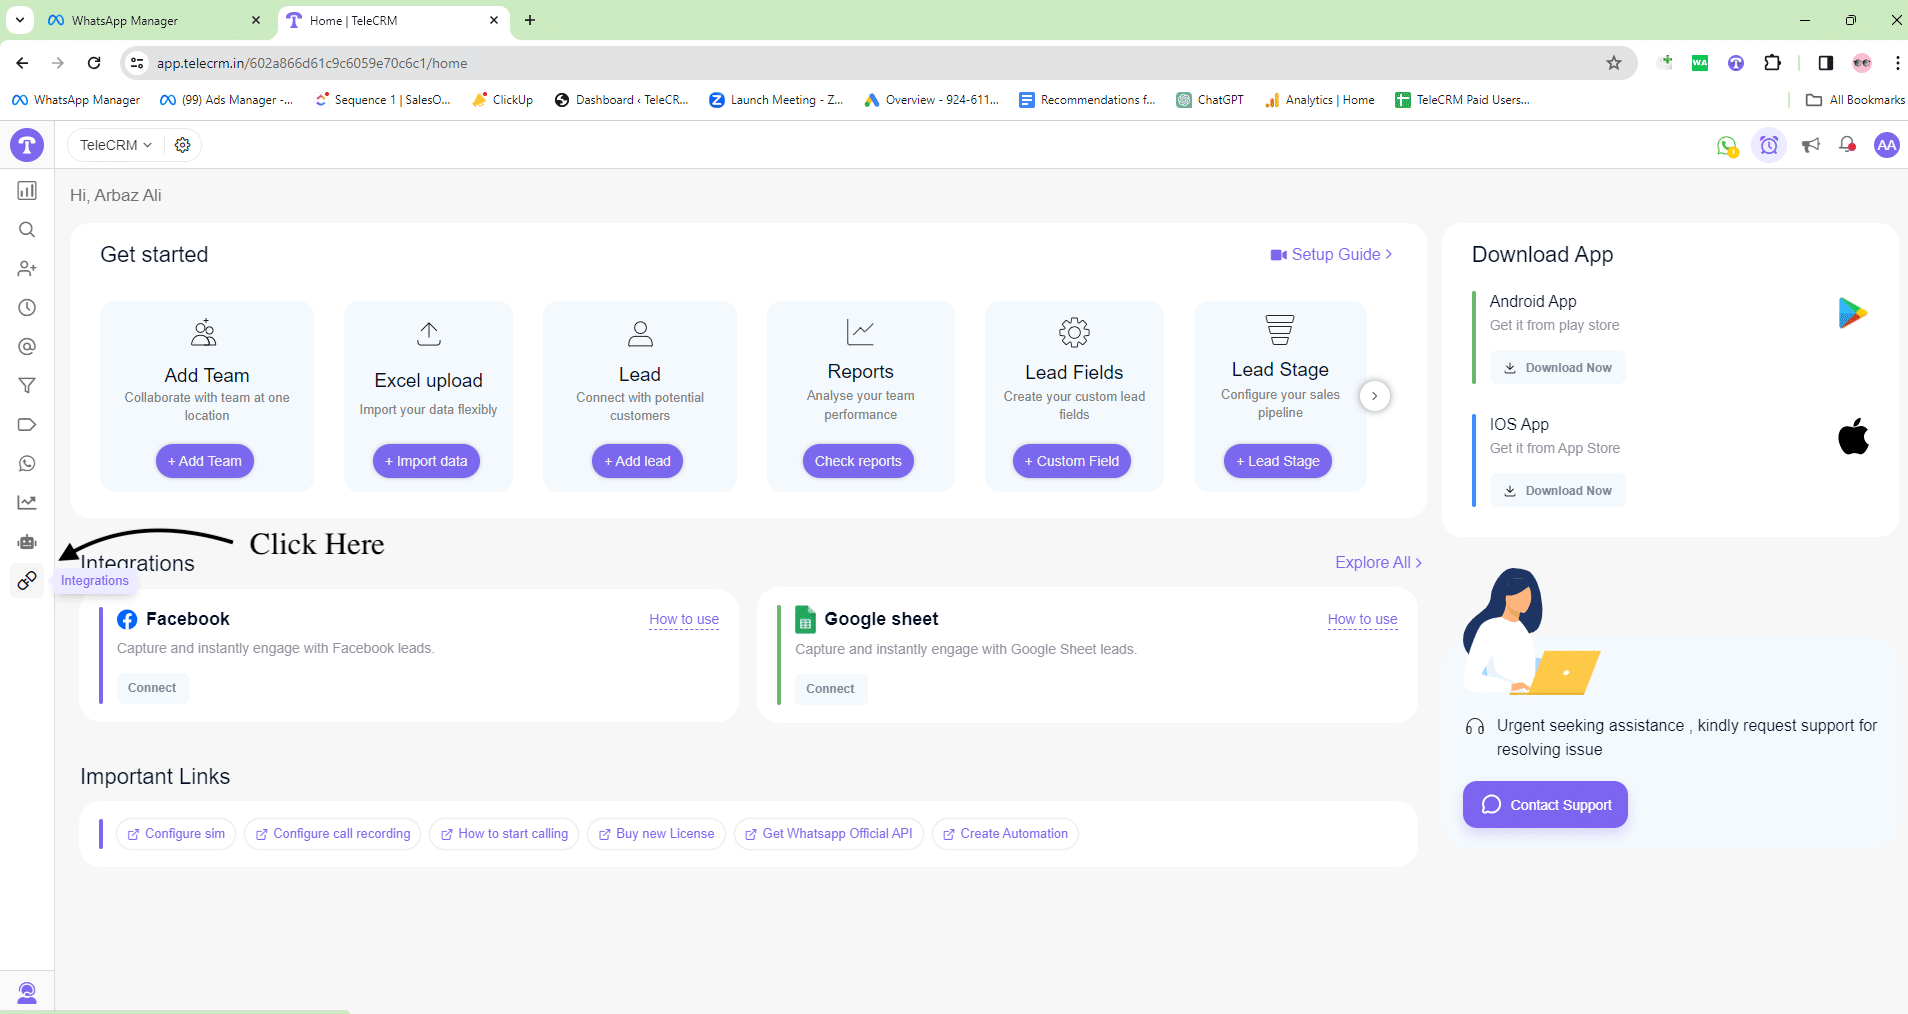The image size is (1908, 1014).
Task: Open the Integrations link icon in sidebar
Action: (x=27, y=580)
